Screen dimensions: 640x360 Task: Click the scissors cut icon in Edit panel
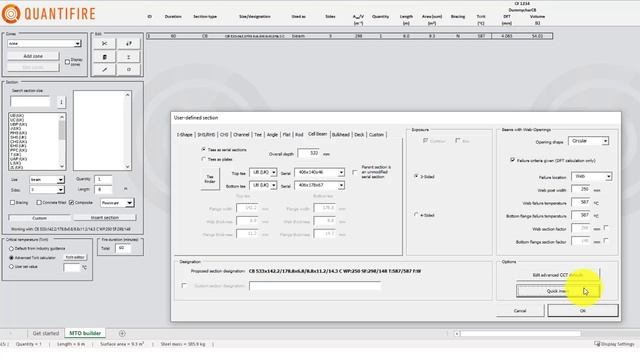tap(104, 44)
